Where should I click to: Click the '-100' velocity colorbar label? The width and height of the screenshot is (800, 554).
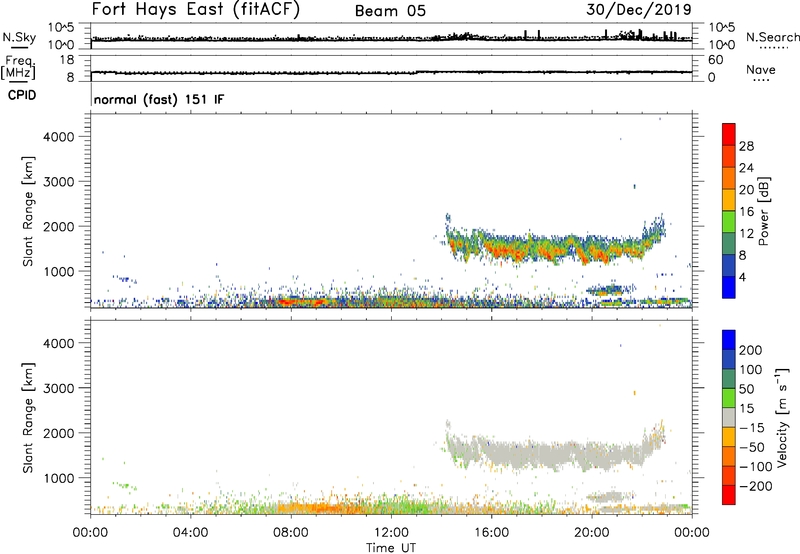coord(756,467)
